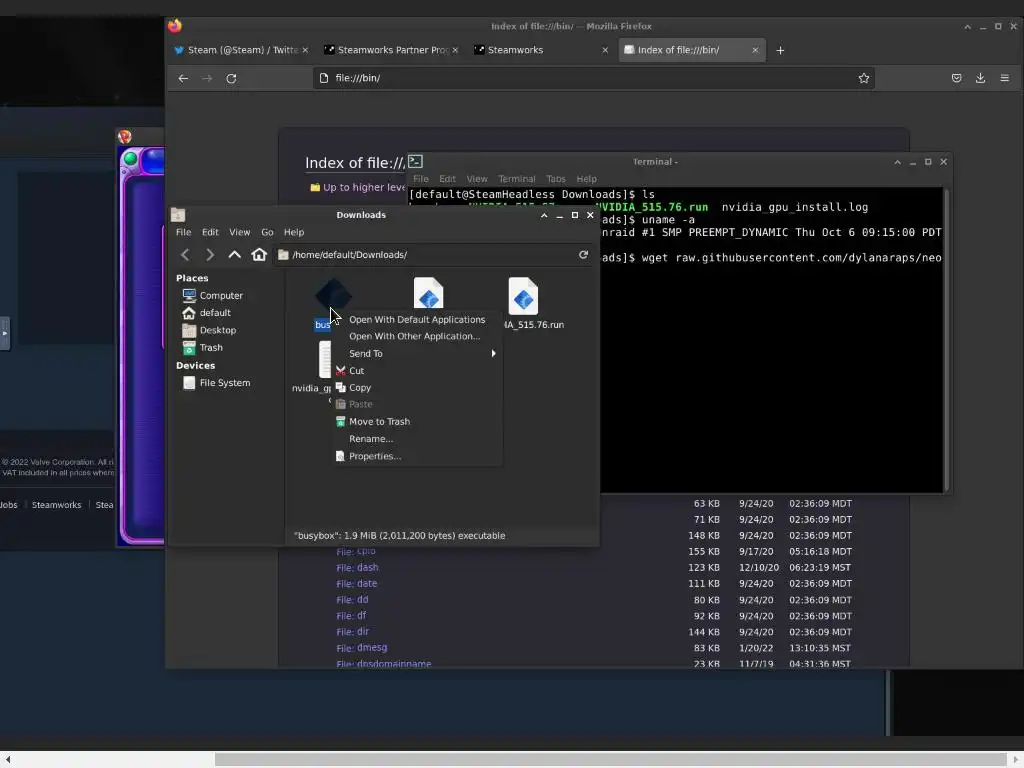Choose Cut from context menu
1024x768 pixels.
(x=417, y=371)
